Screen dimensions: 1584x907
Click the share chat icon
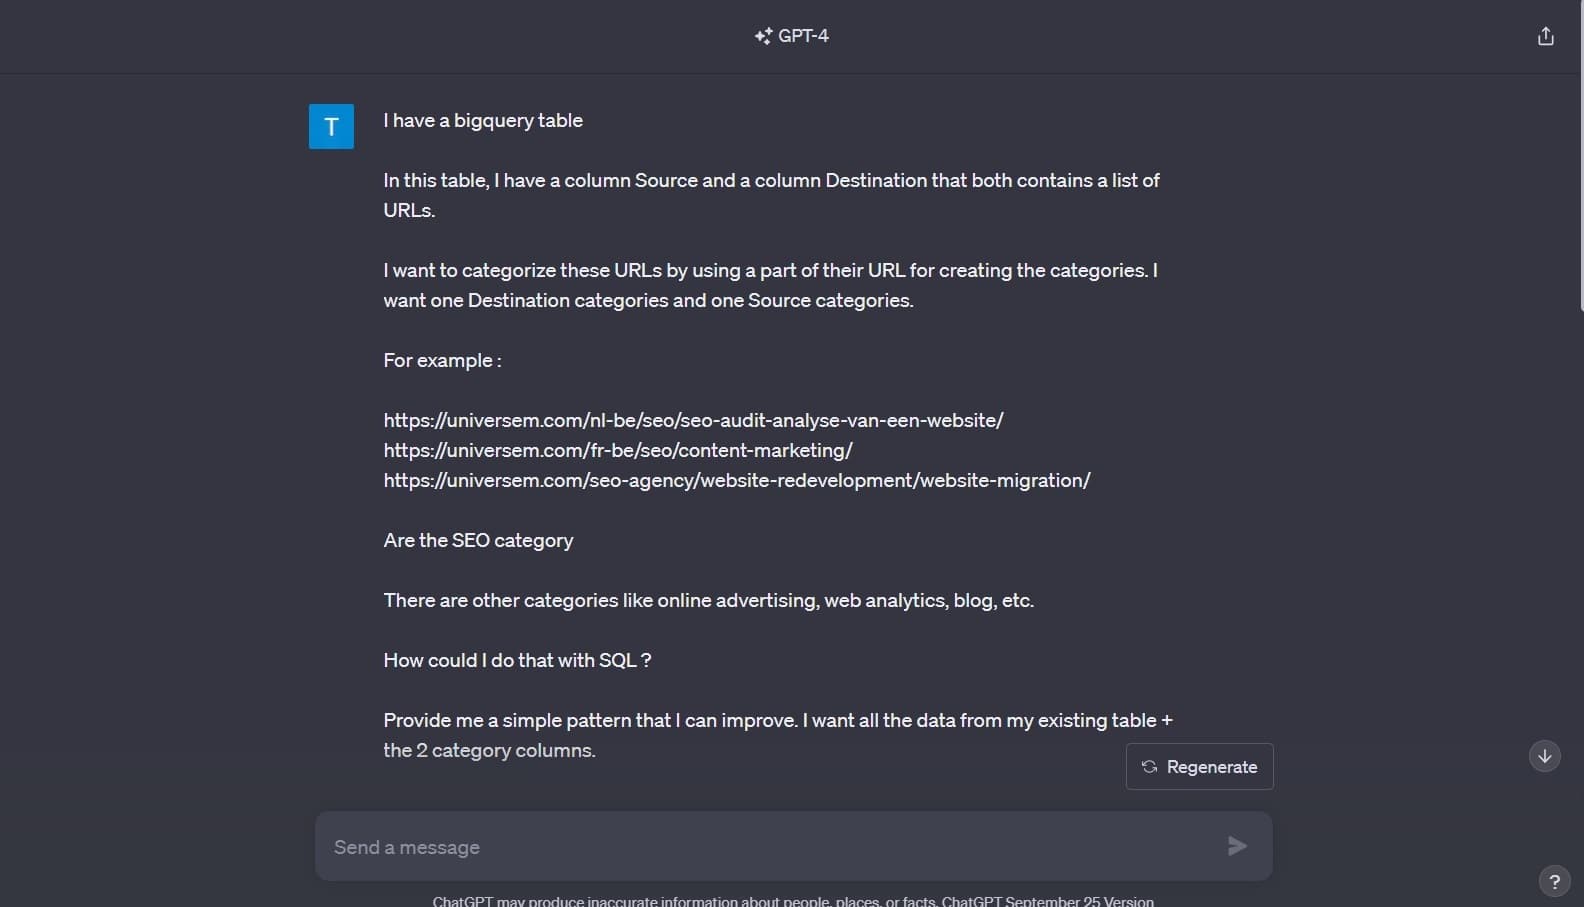click(1545, 36)
